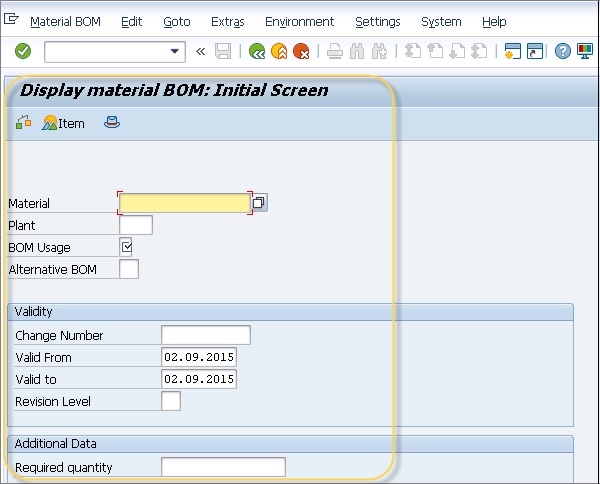Open the System menu

coord(441,22)
